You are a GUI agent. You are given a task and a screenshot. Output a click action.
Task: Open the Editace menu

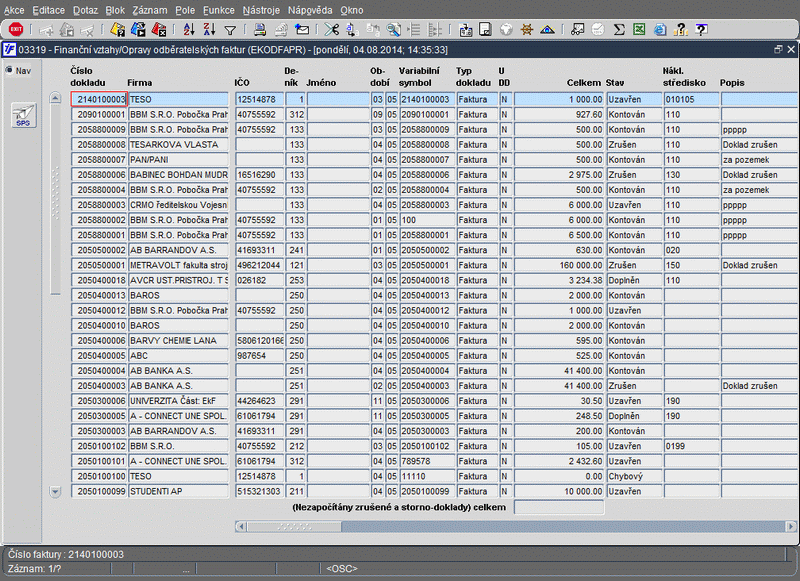pyautogui.click(x=48, y=10)
